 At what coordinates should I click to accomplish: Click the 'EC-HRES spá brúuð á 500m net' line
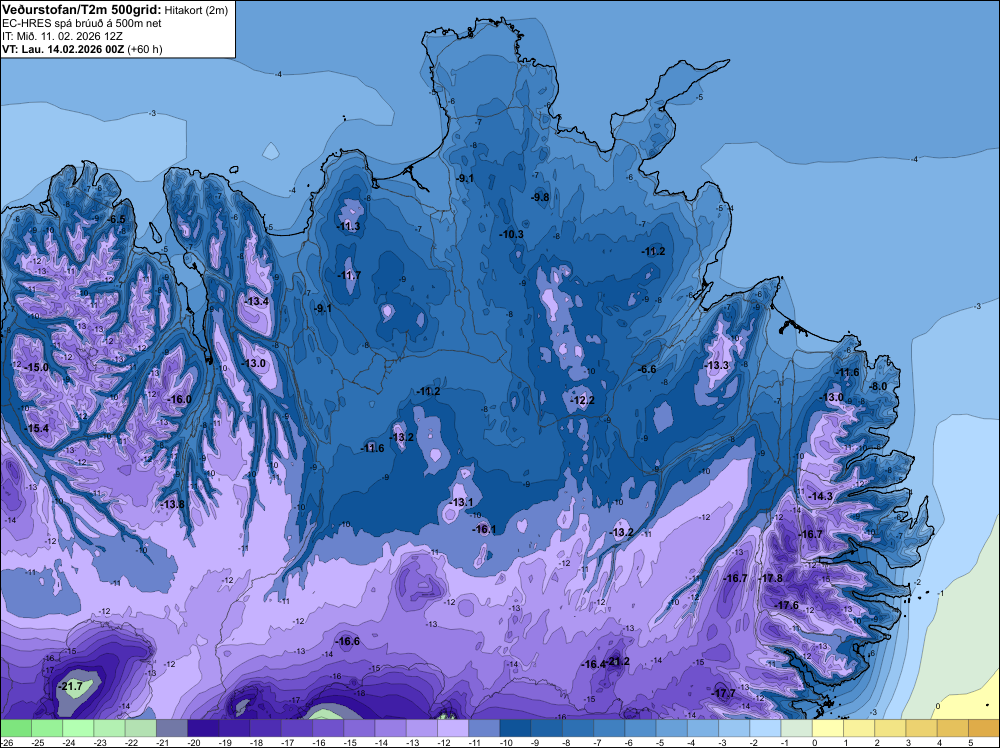(82, 24)
